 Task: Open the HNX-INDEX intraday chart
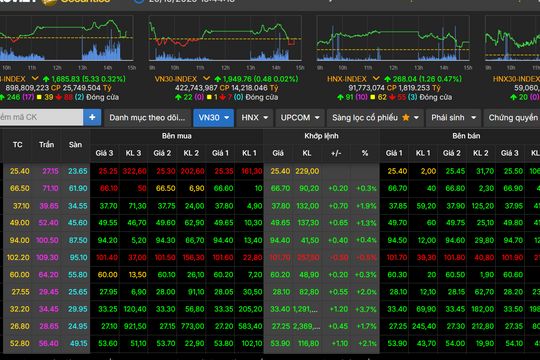tap(393, 38)
